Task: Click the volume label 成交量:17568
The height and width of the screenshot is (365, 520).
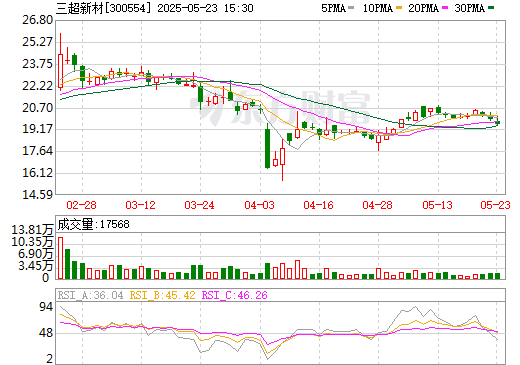Action: pyautogui.click(x=93, y=224)
